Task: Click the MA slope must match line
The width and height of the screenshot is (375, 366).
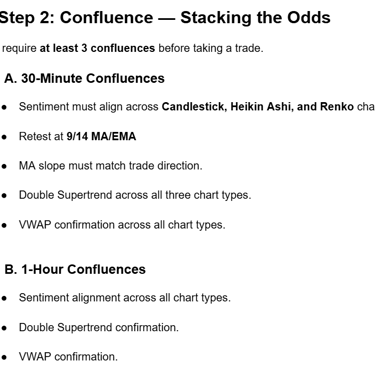Action: (x=111, y=166)
